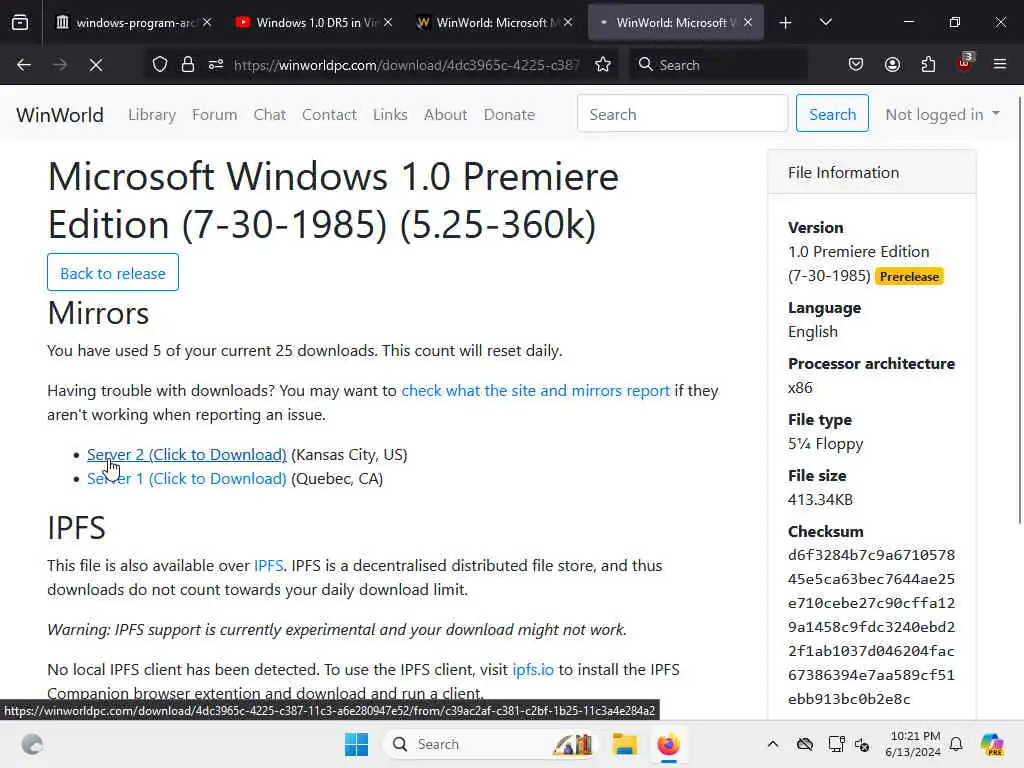Screen dimensions: 1024x768
Task: Visit the ipfs.io link
Action: click(x=533, y=669)
